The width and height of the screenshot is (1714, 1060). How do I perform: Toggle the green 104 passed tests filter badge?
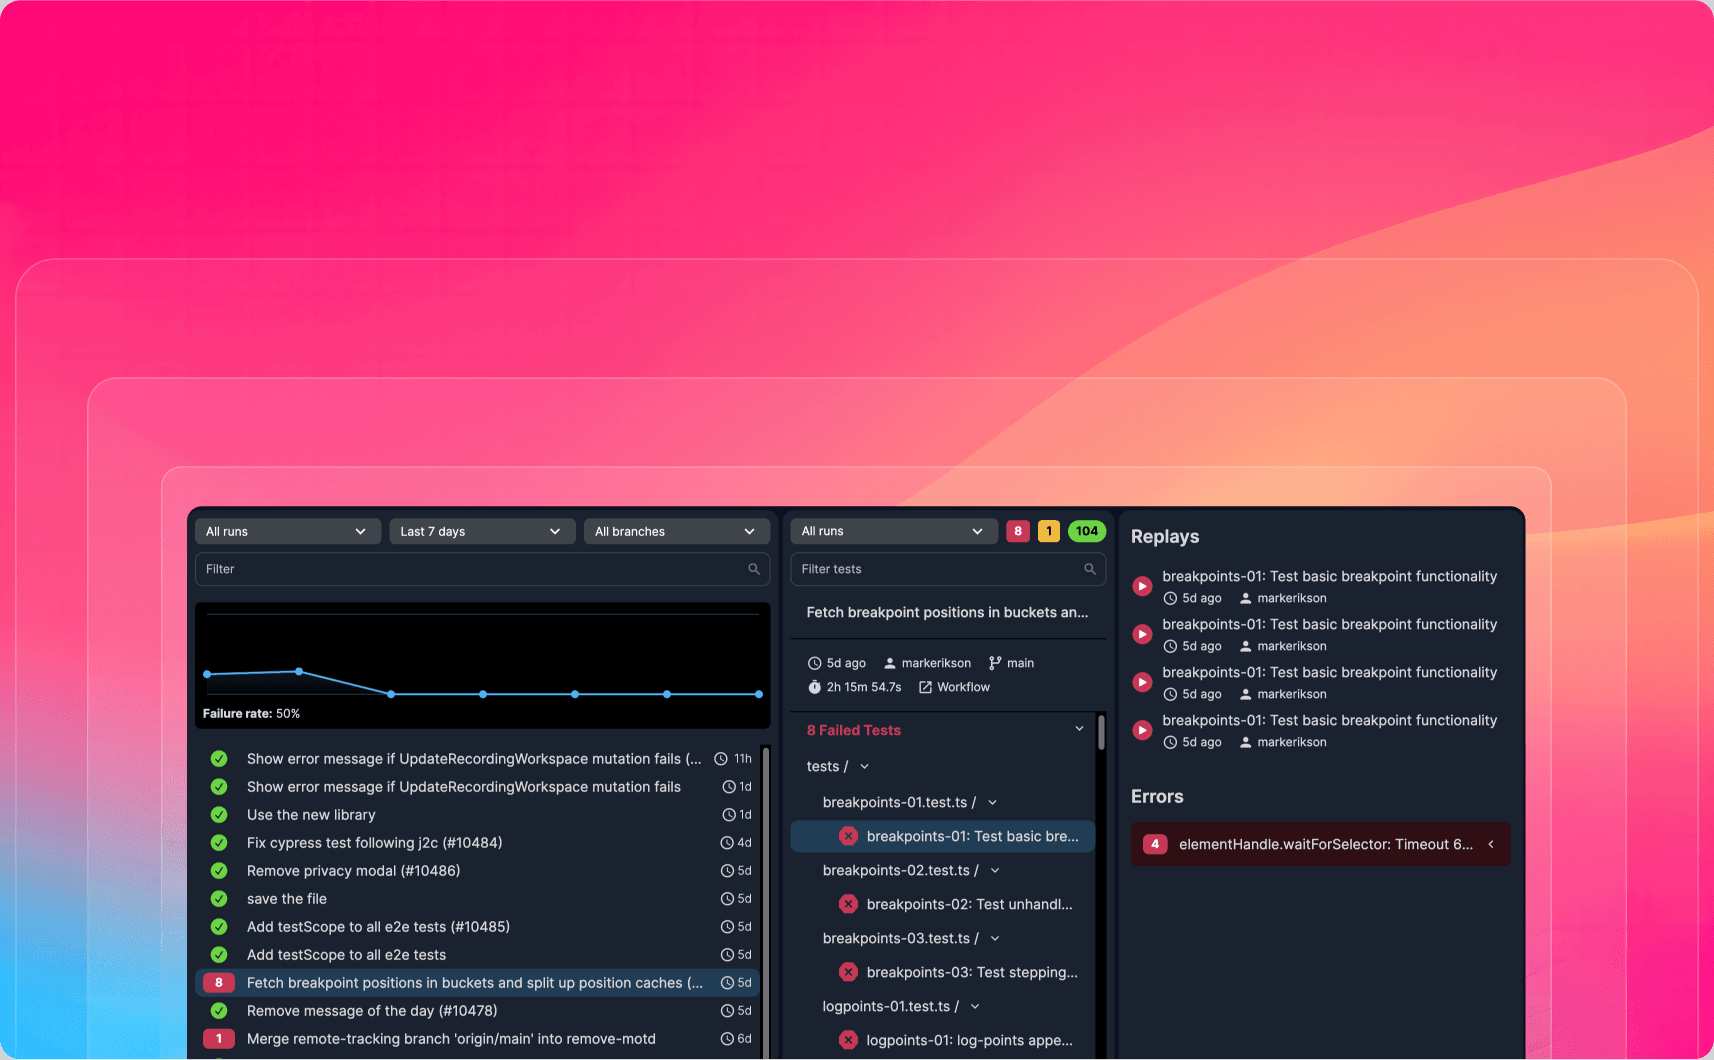[1086, 531]
